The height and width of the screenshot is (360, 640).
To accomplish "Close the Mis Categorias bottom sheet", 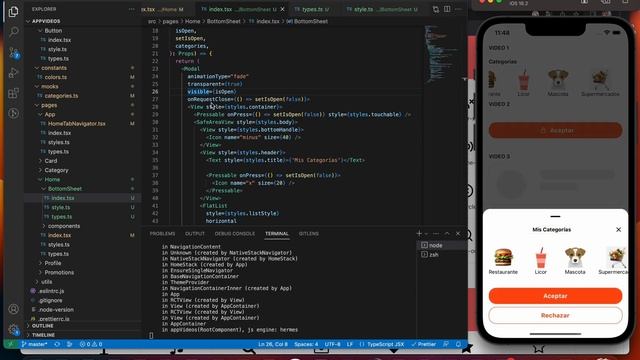I will (x=618, y=230).
